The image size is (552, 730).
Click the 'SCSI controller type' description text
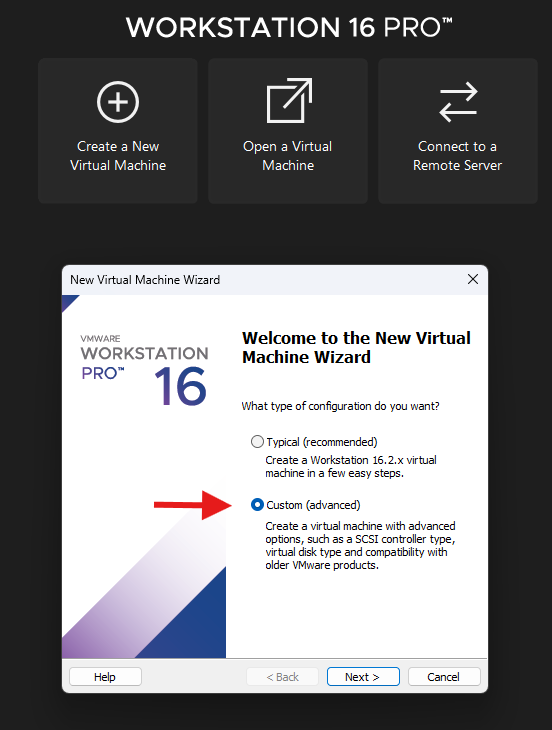[x=360, y=545]
